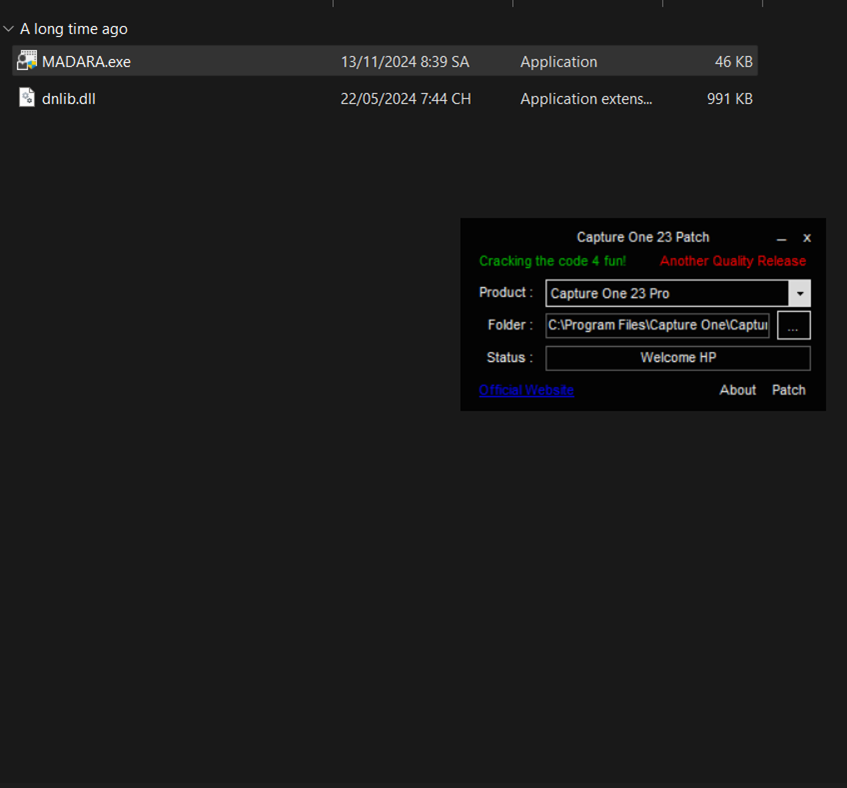Viewport: 847px width, 788px height.
Task: Select the dnlib.dll file icon
Action: [27, 98]
